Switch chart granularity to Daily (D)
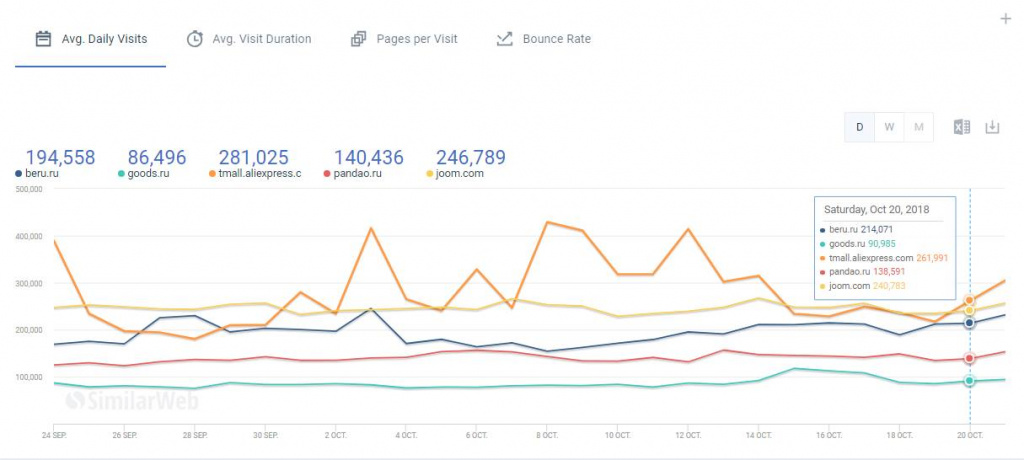The height and width of the screenshot is (460, 1024). click(x=860, y=127)
